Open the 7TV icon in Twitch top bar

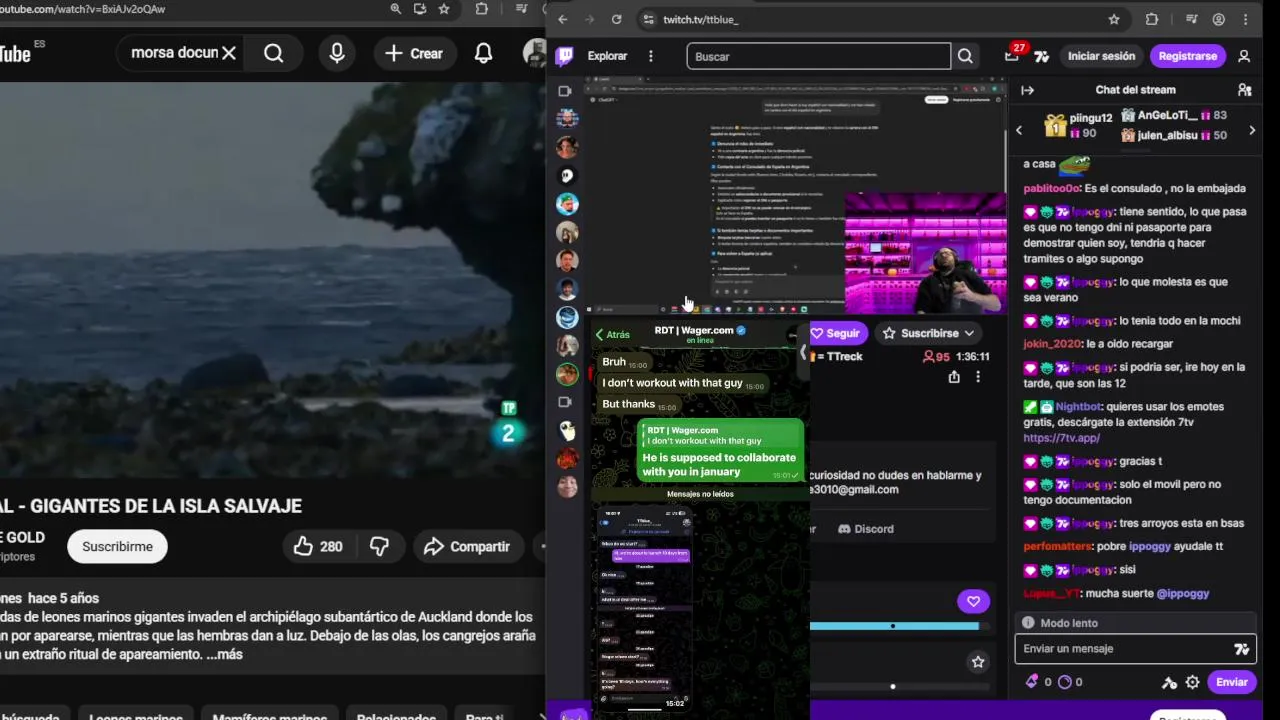point(1042,56)
